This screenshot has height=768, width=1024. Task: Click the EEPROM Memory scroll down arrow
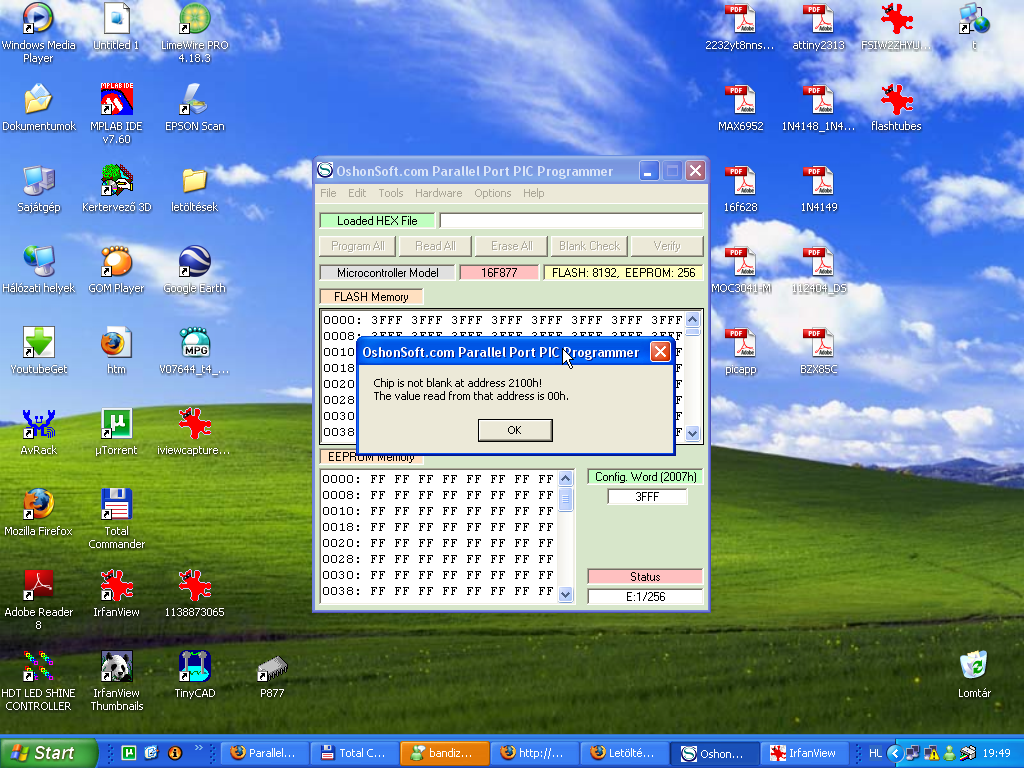click(566, 594)
